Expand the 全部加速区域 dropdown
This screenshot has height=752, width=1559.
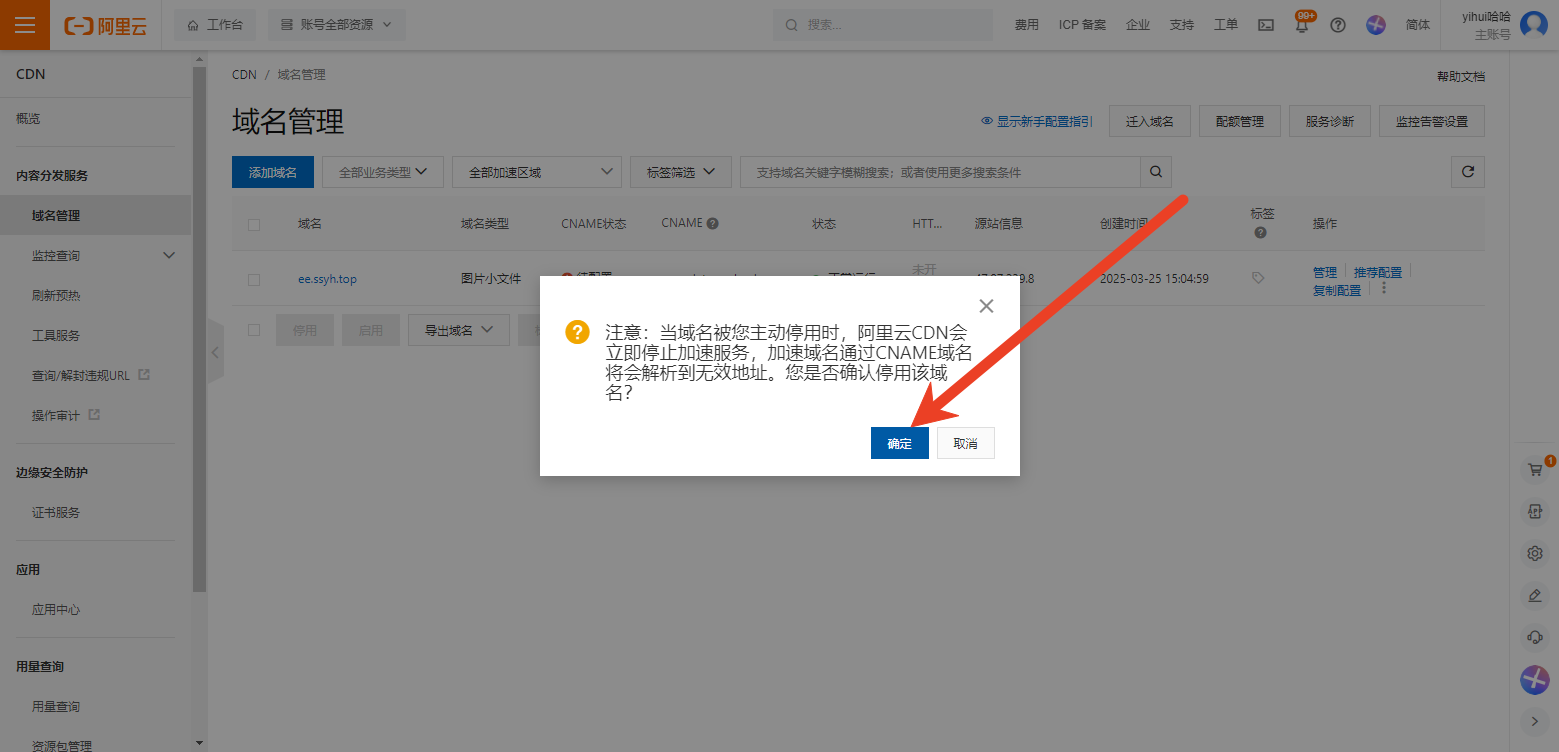click(x=537, y=172)
